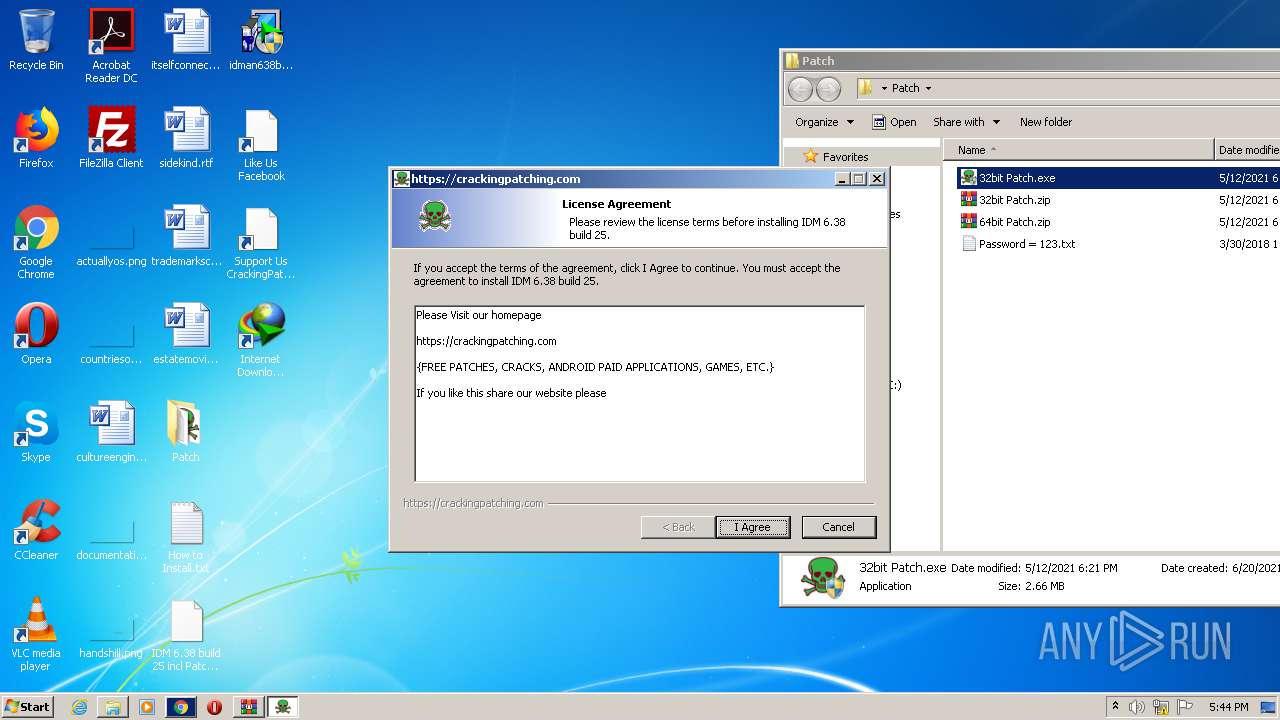Viewport: 1280px width, 720px height.
Task: Open Support Us CrackingPat shortcut
Action: click(x=261, y=242)
